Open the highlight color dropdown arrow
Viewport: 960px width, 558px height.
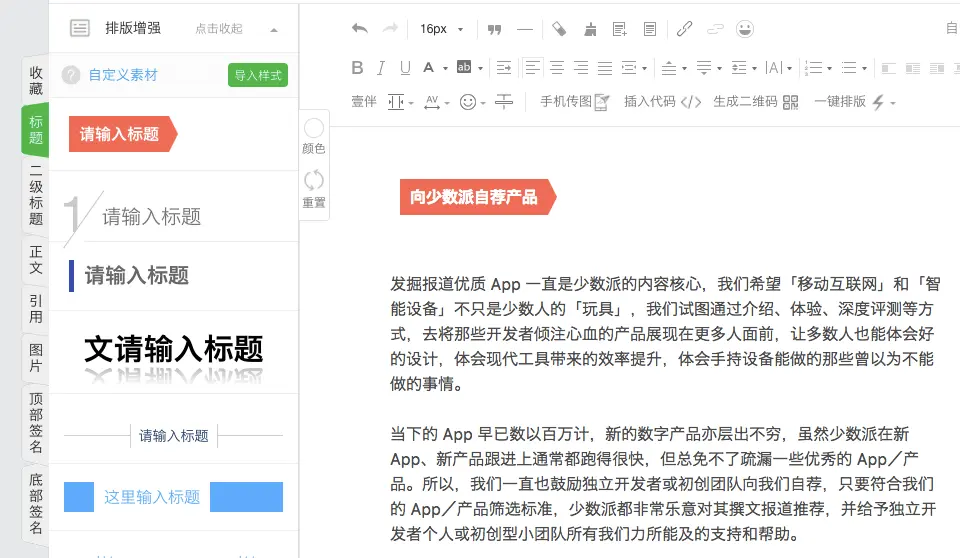480,69
